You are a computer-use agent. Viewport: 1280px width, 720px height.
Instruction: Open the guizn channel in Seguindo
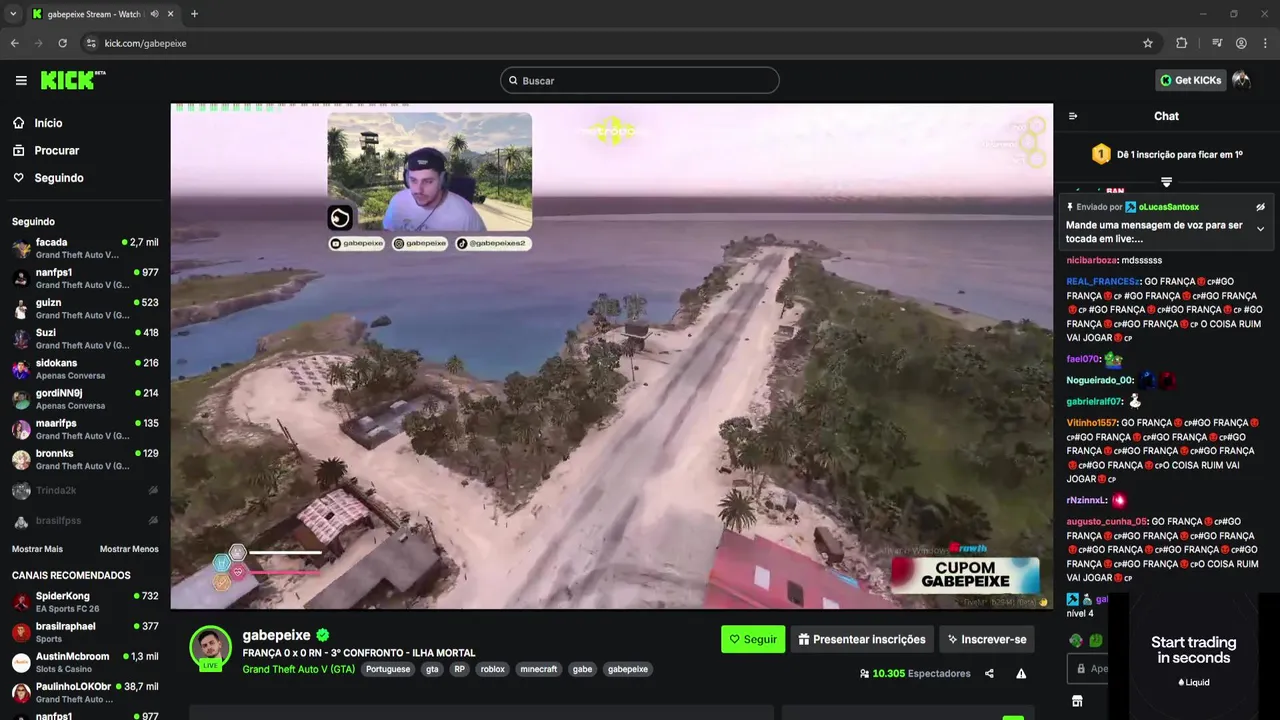click(85, 308)
